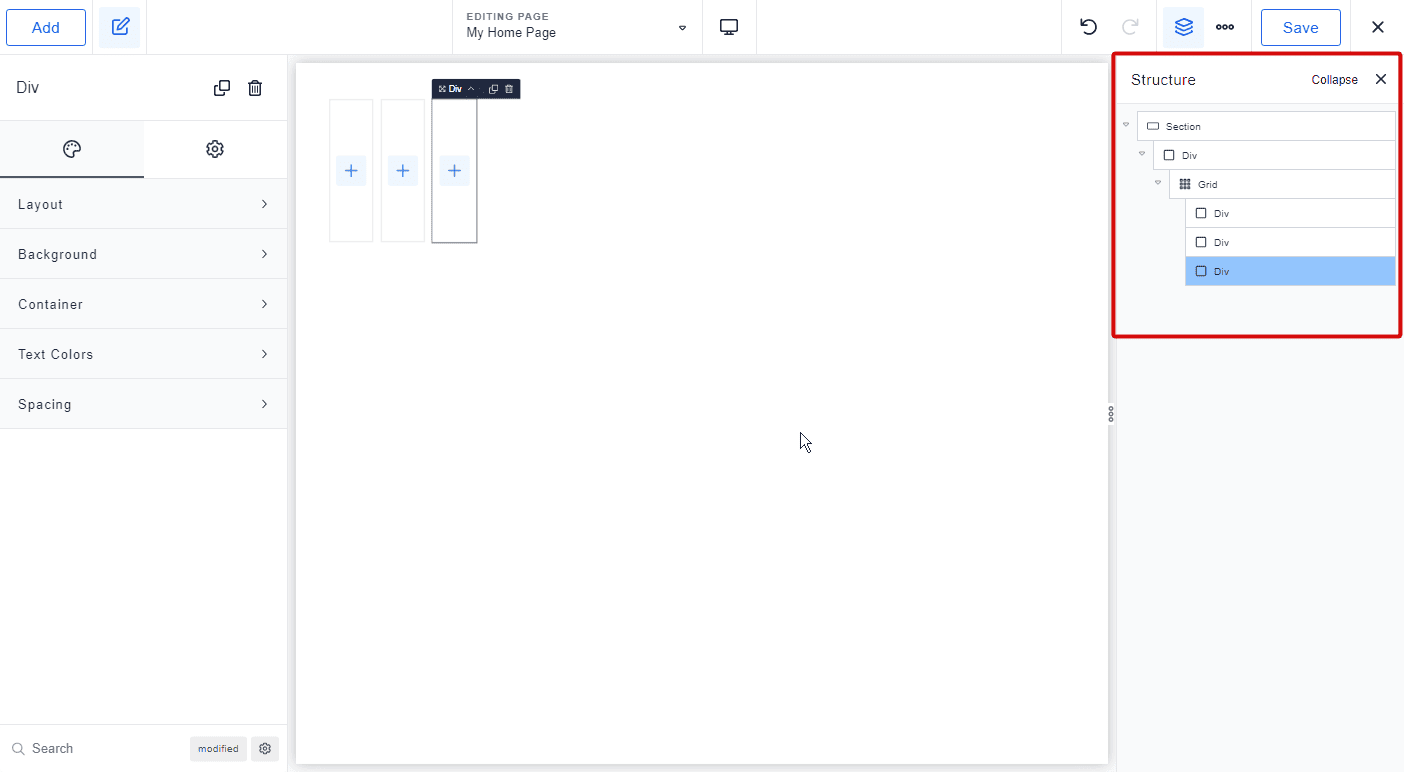Open the three-dot more options menu
Viewport: 1404px width, 772px height.
click(1225, 27)
